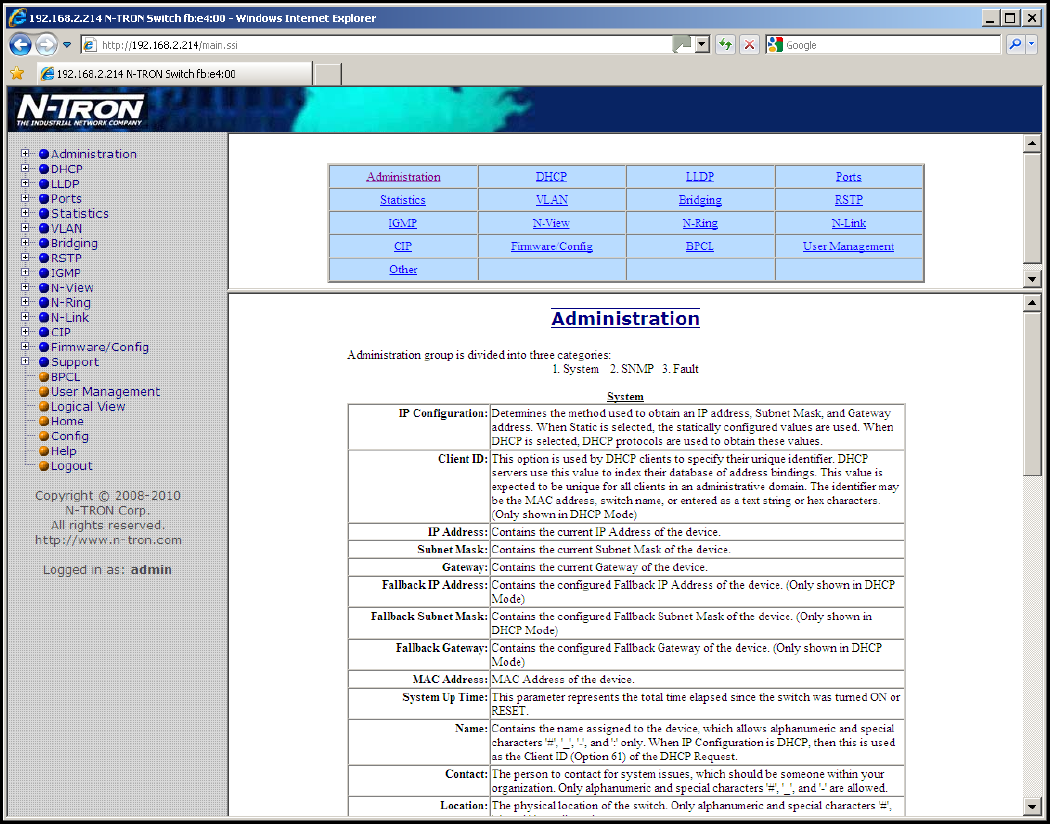Open the N-Ring link in top table
The width and height of the screenshot is (1050, 824).
tap(700, 223)
